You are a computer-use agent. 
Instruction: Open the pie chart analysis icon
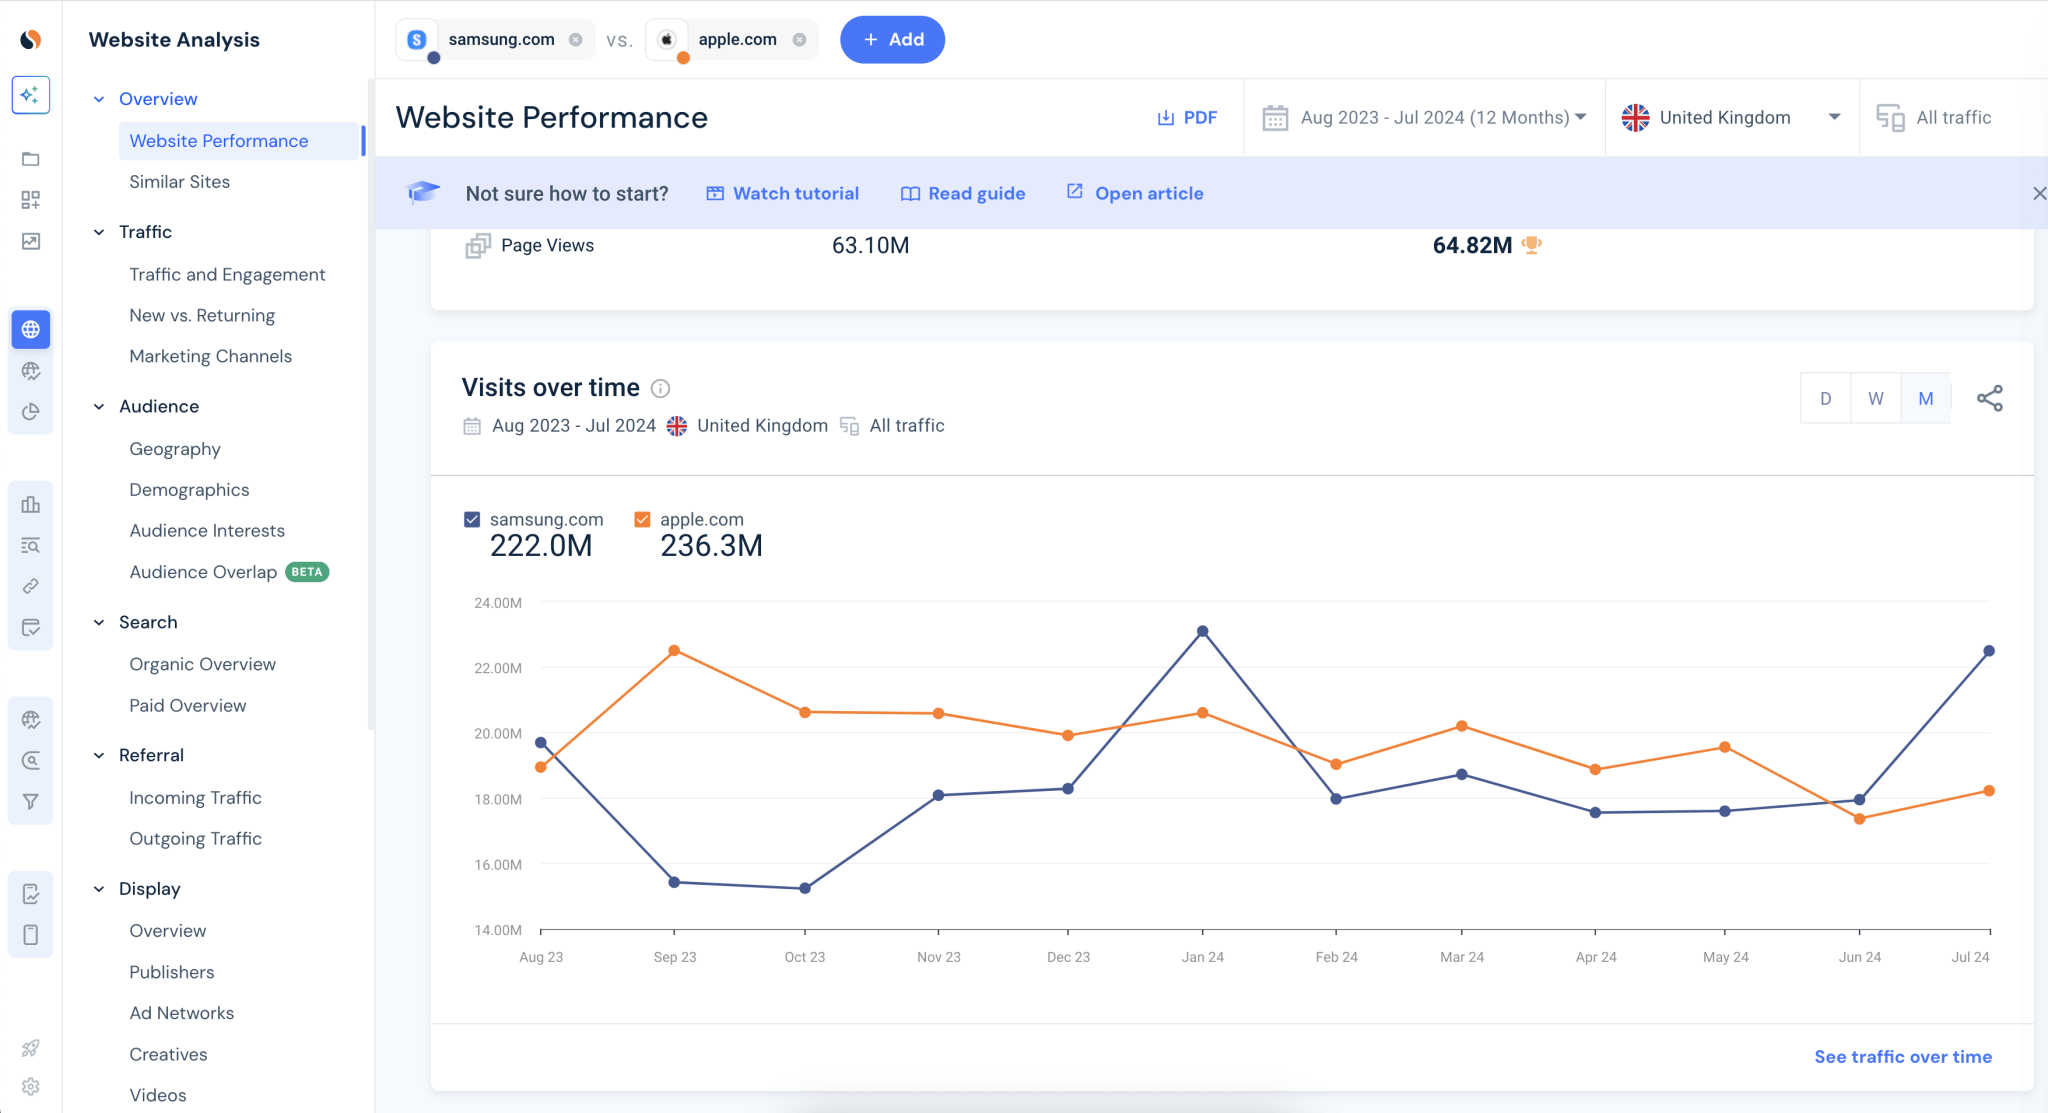pos(31,411)
